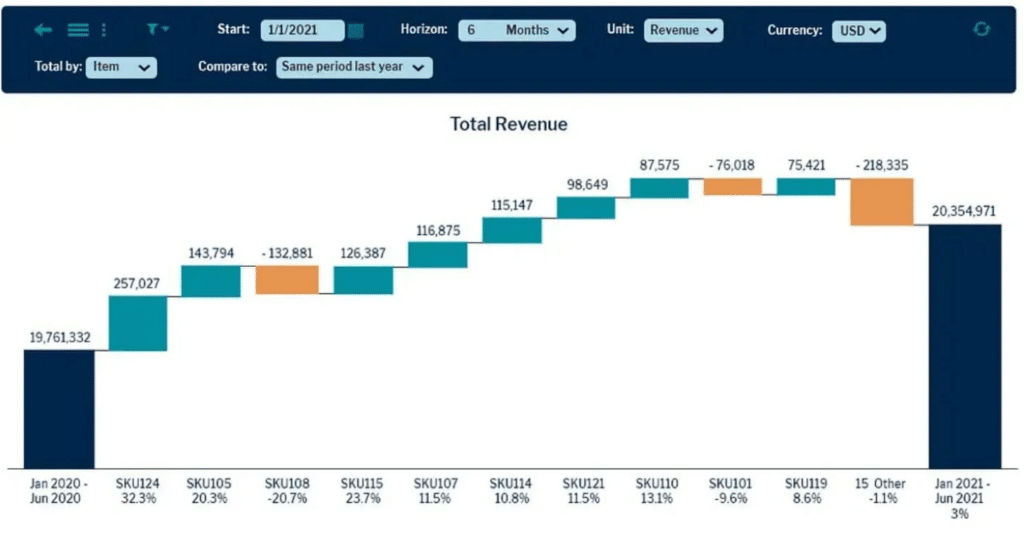Open the Unit Revenue dropdown

click(683, 30)
